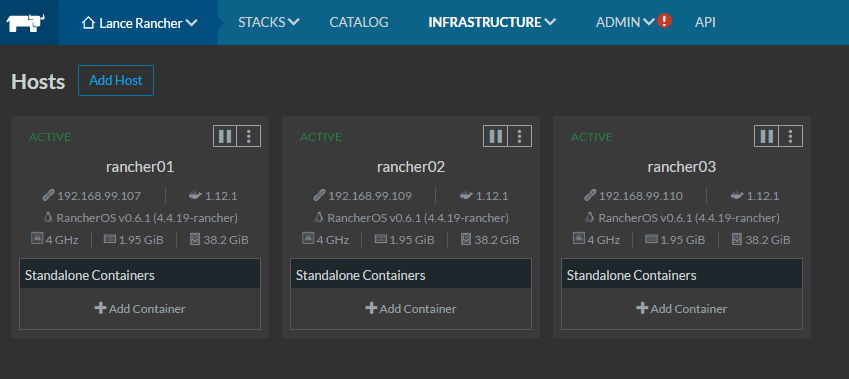Open the CATALOG tab
Screen dimensions: 849x379
[359, 22]
